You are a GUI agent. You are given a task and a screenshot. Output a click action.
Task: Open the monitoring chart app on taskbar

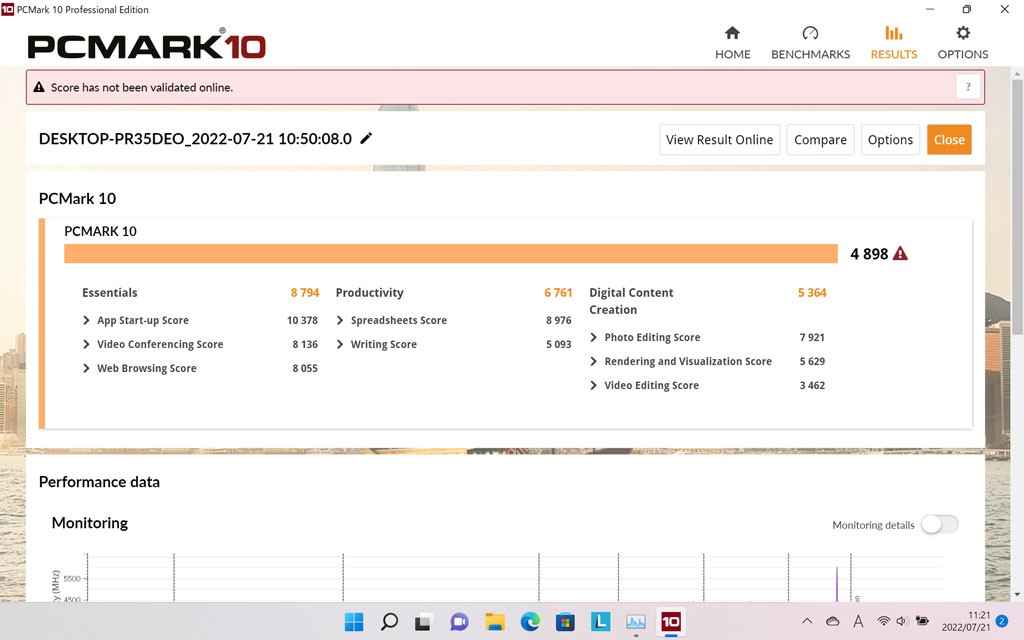(x=635, y=622)
